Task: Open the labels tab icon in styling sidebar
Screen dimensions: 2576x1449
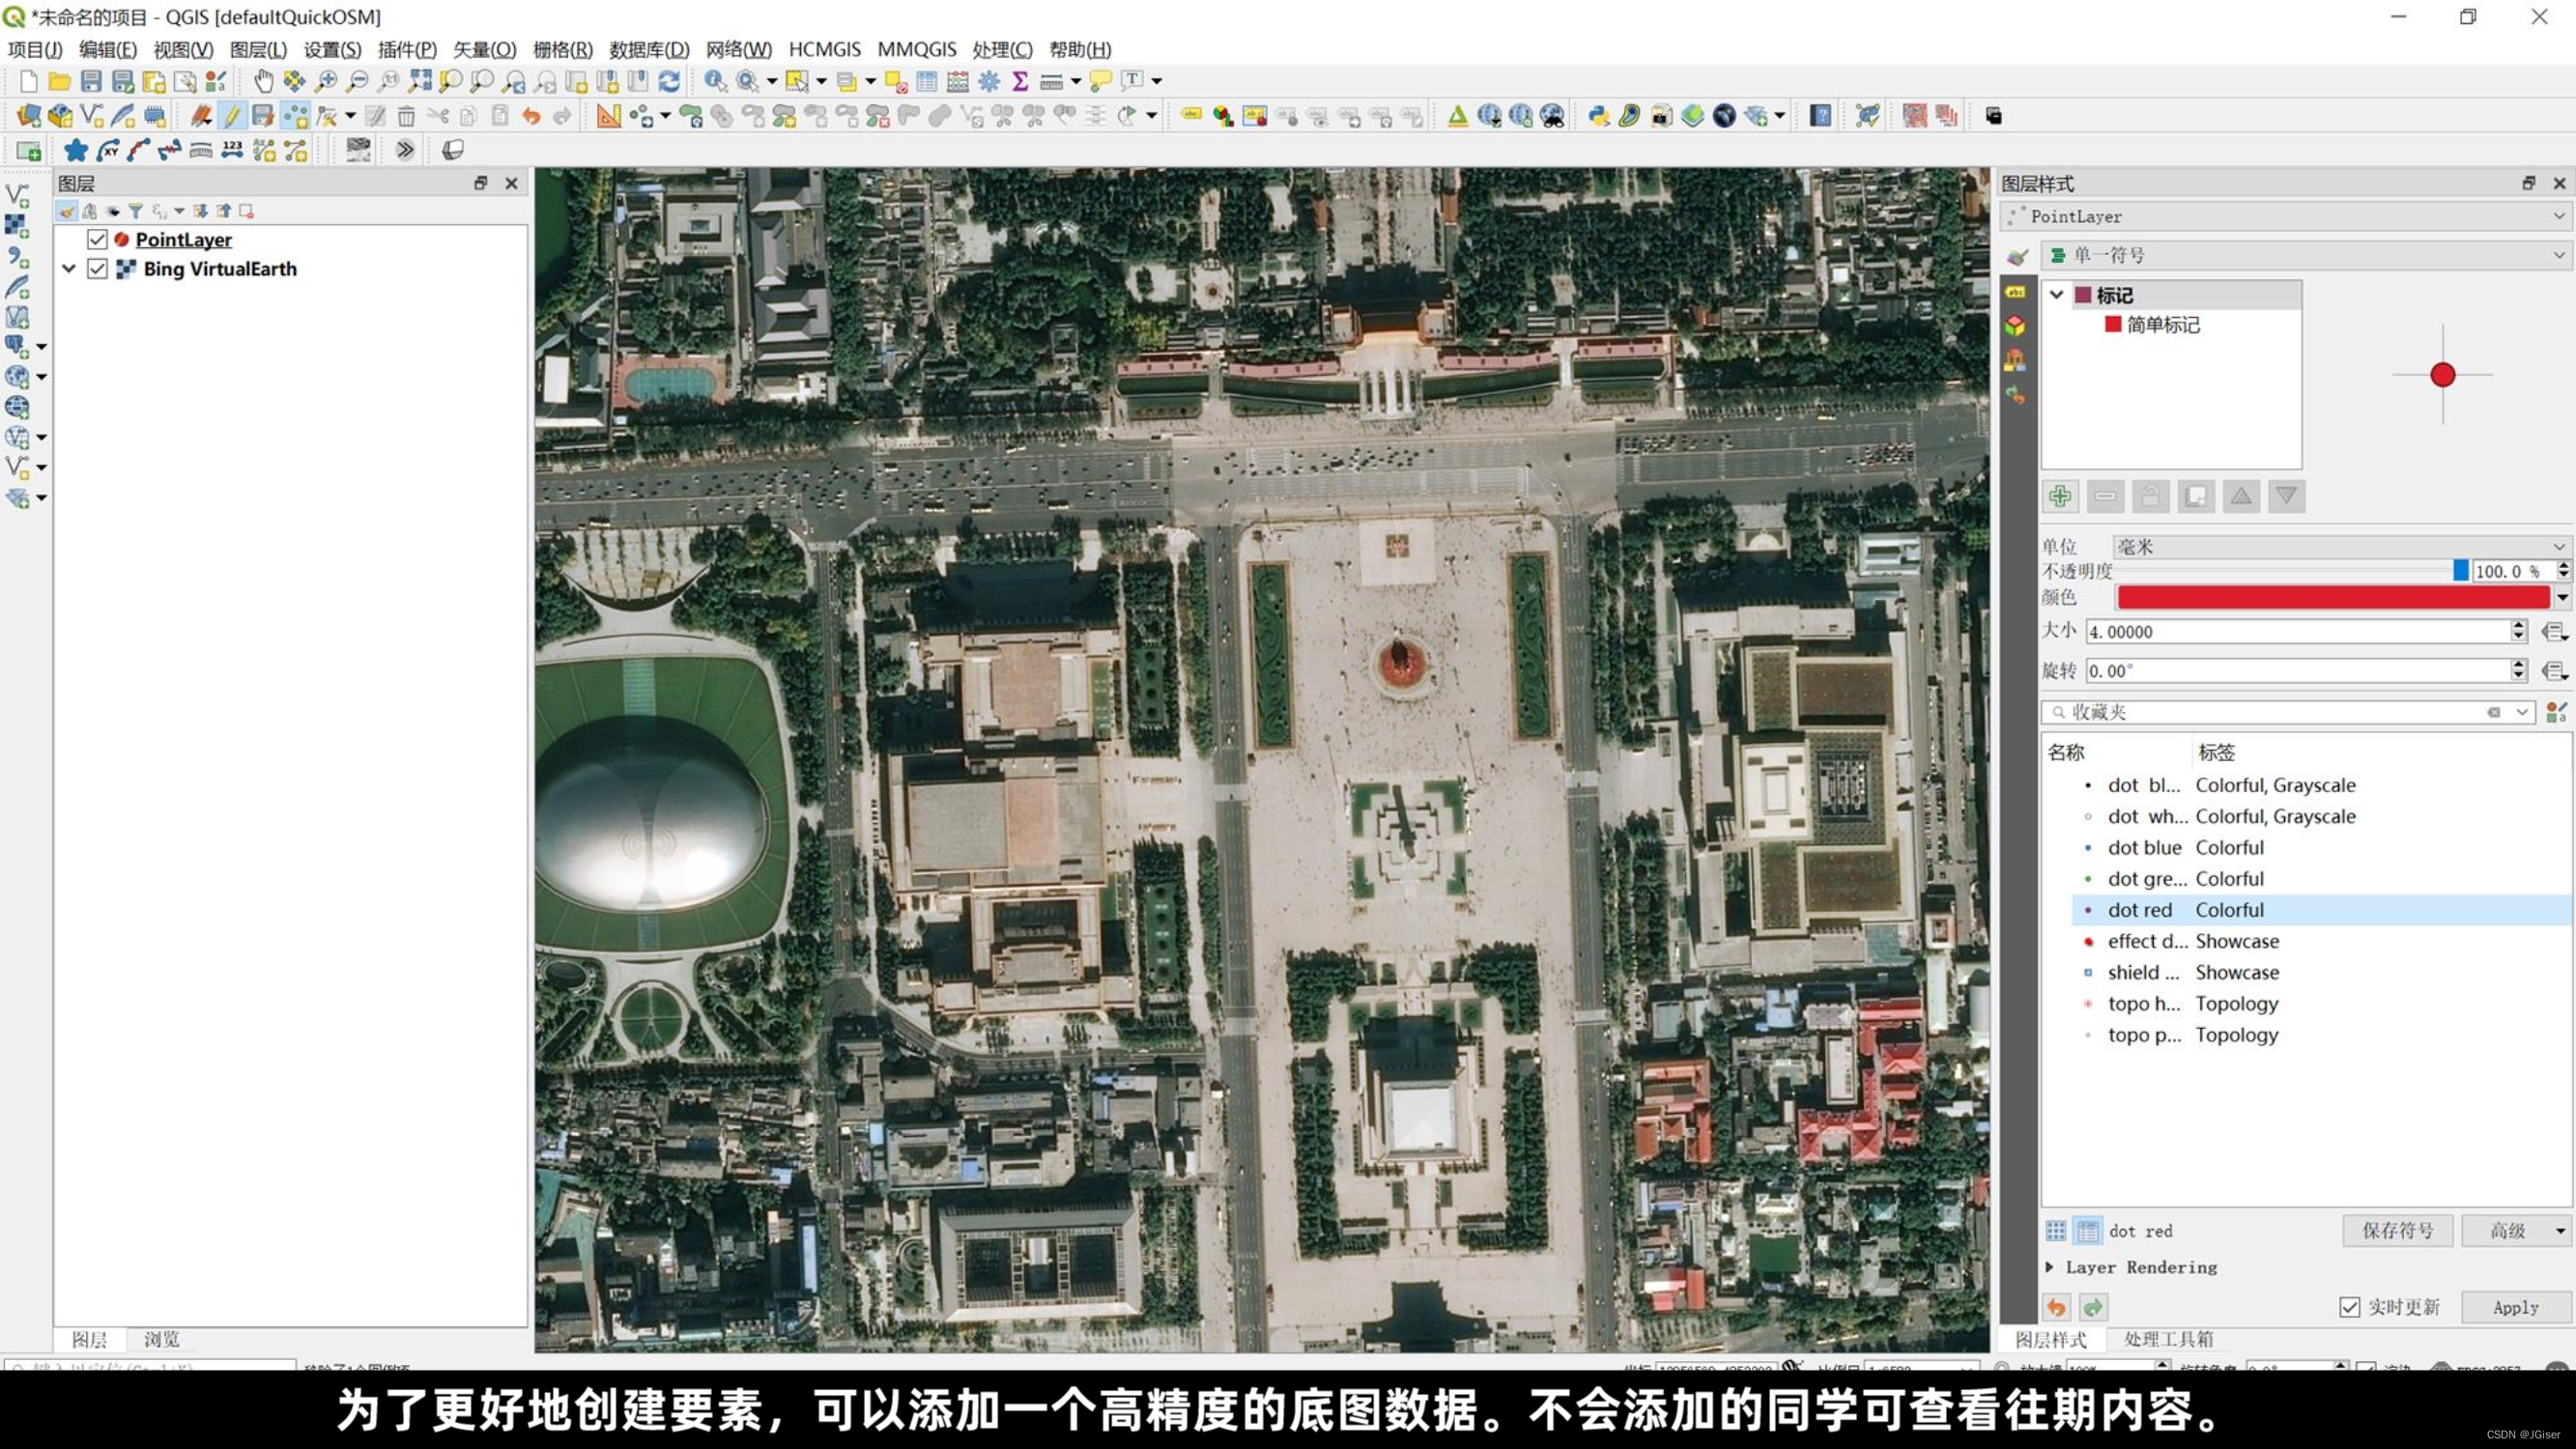Action: (x=2015, y=292)
